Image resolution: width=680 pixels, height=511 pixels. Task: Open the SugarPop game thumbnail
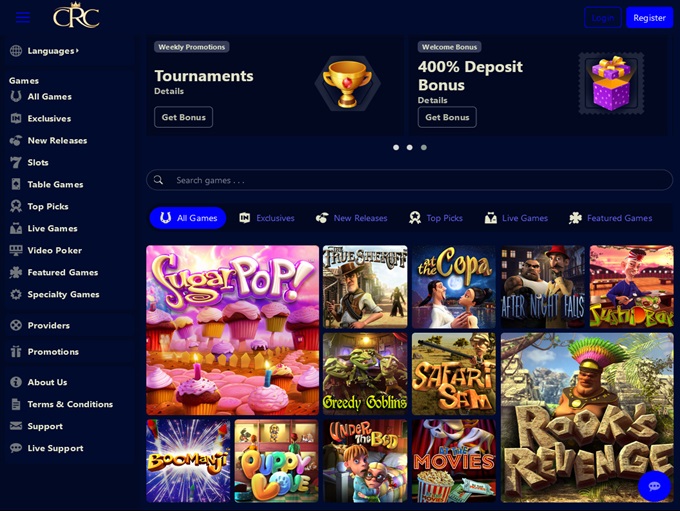click(232, 330)
